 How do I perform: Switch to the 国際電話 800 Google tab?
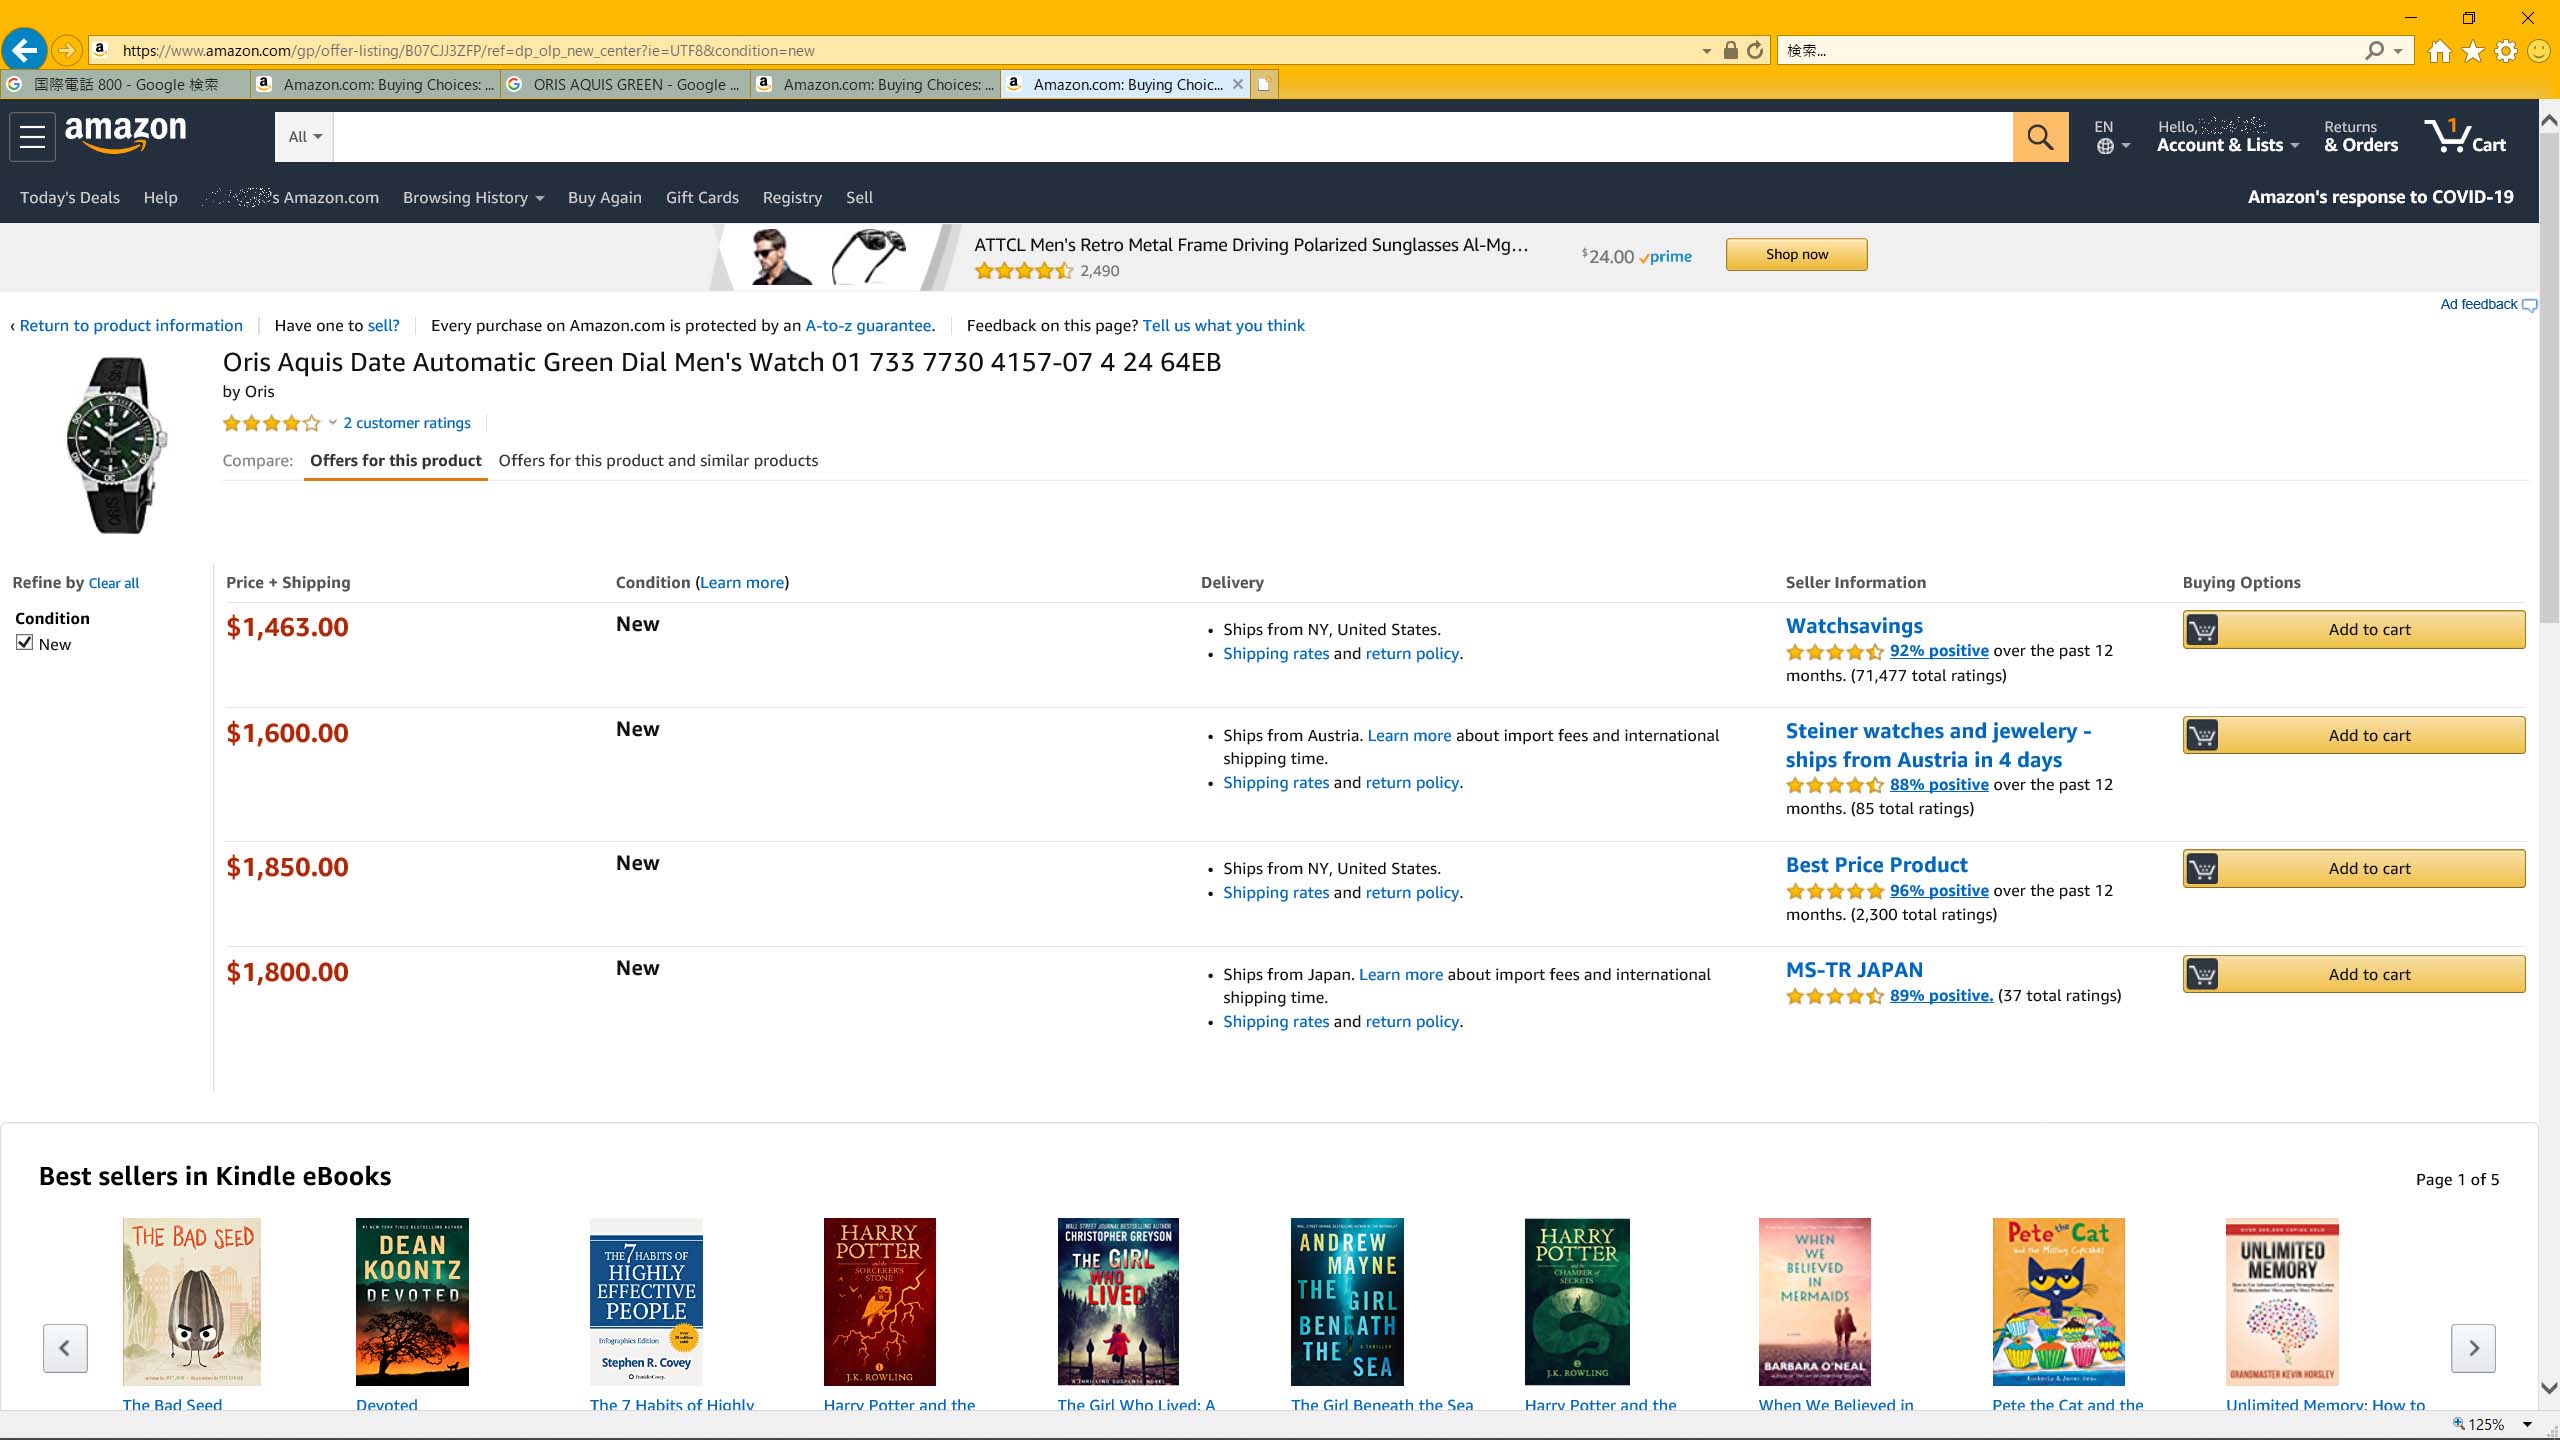click(x=125, y=84)
